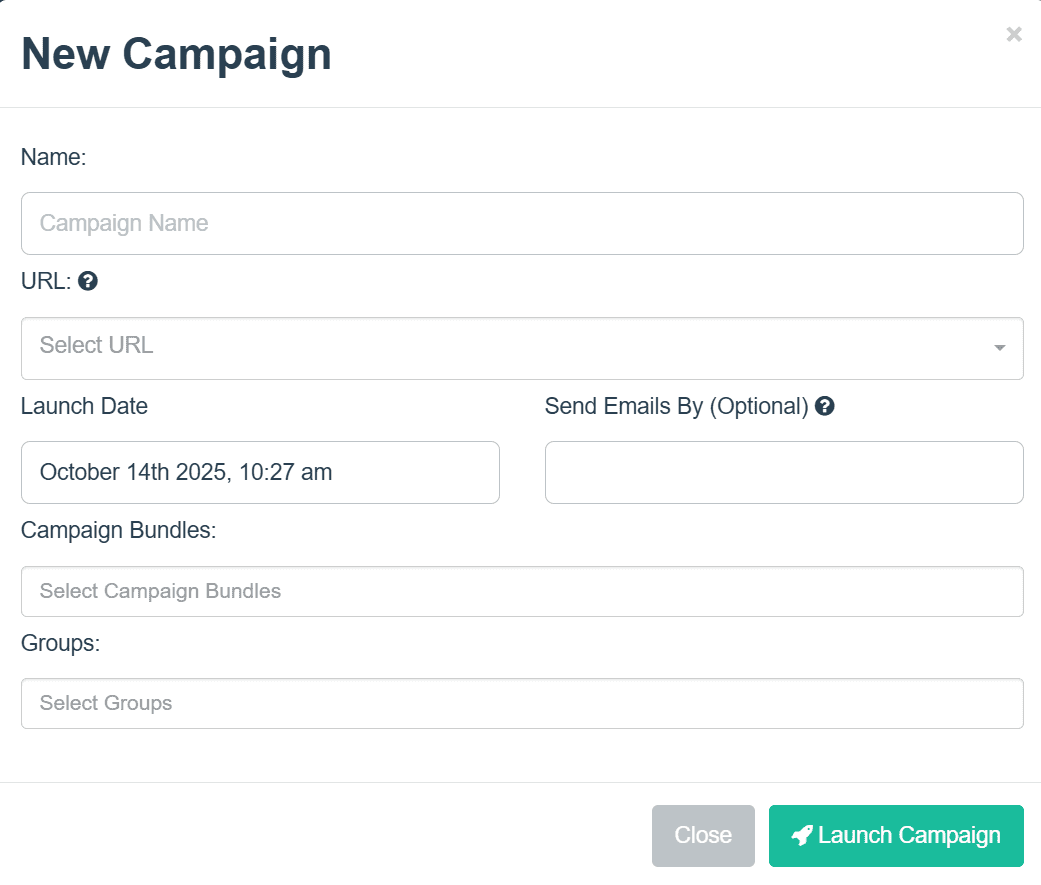Click the caret arrow in the URL selector
The image size is (1041, 885).
click(x=999, y=348)
